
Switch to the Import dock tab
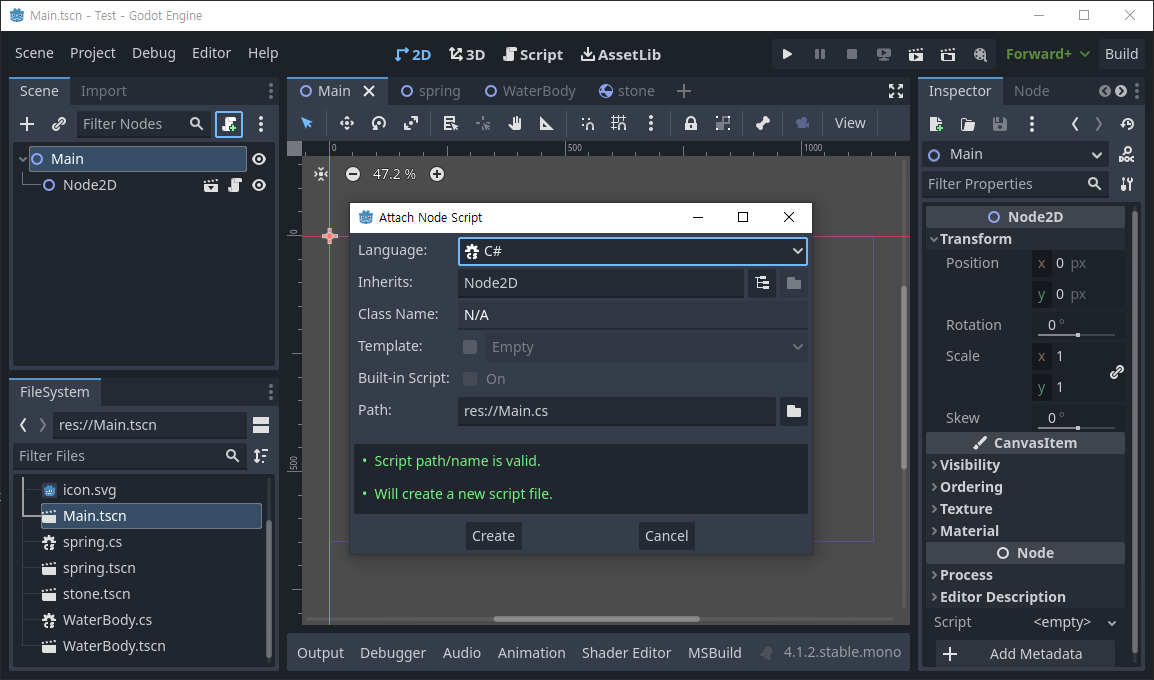point(103,91)
